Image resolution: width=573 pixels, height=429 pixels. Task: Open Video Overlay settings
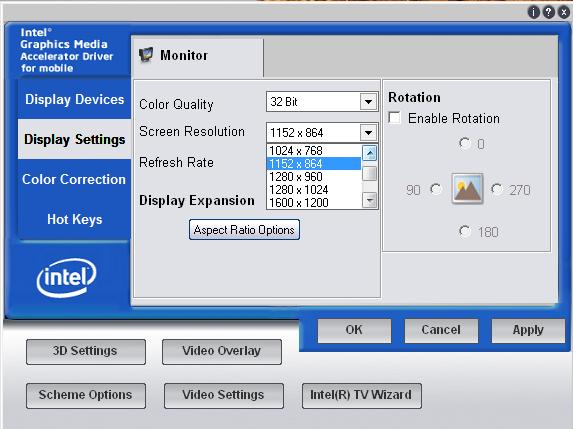222,352
